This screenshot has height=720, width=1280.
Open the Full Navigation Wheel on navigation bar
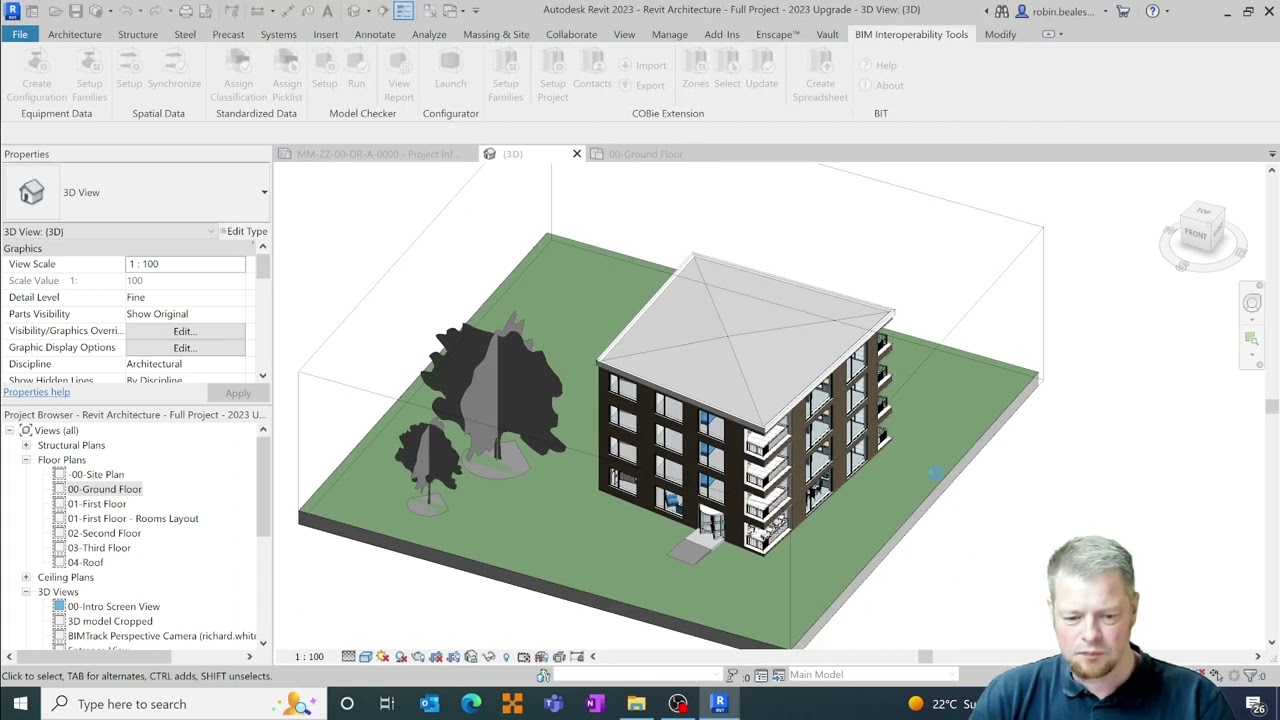1252,304
